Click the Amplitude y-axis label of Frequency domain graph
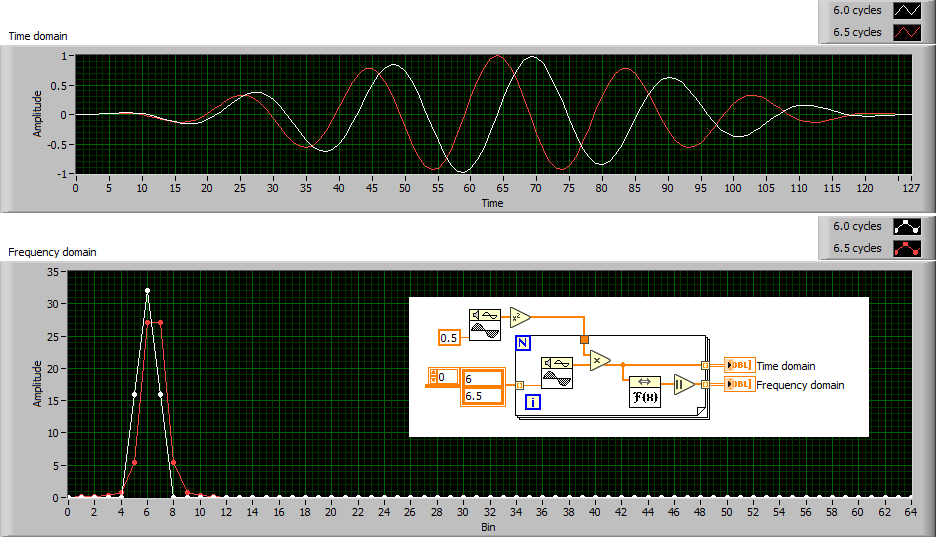This screenshot has height=537, width=936. [x=38, y=384]
